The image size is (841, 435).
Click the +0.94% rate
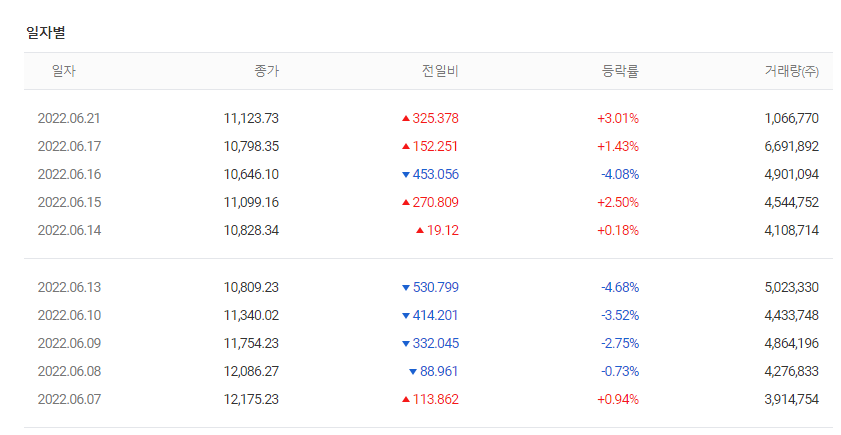click(x=618, y=399)
